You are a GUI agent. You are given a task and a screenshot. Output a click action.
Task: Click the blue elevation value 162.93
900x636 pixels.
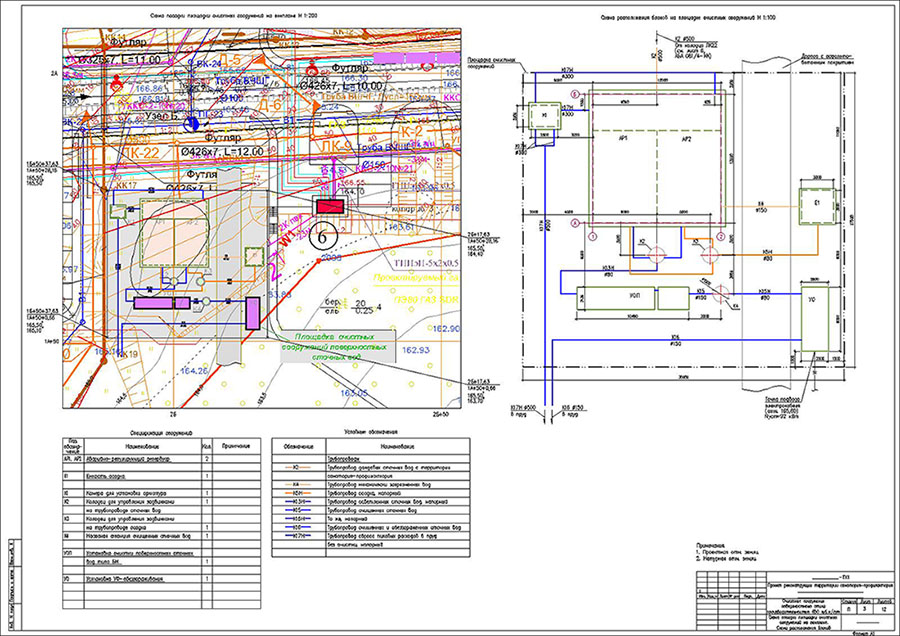(415, 350)
